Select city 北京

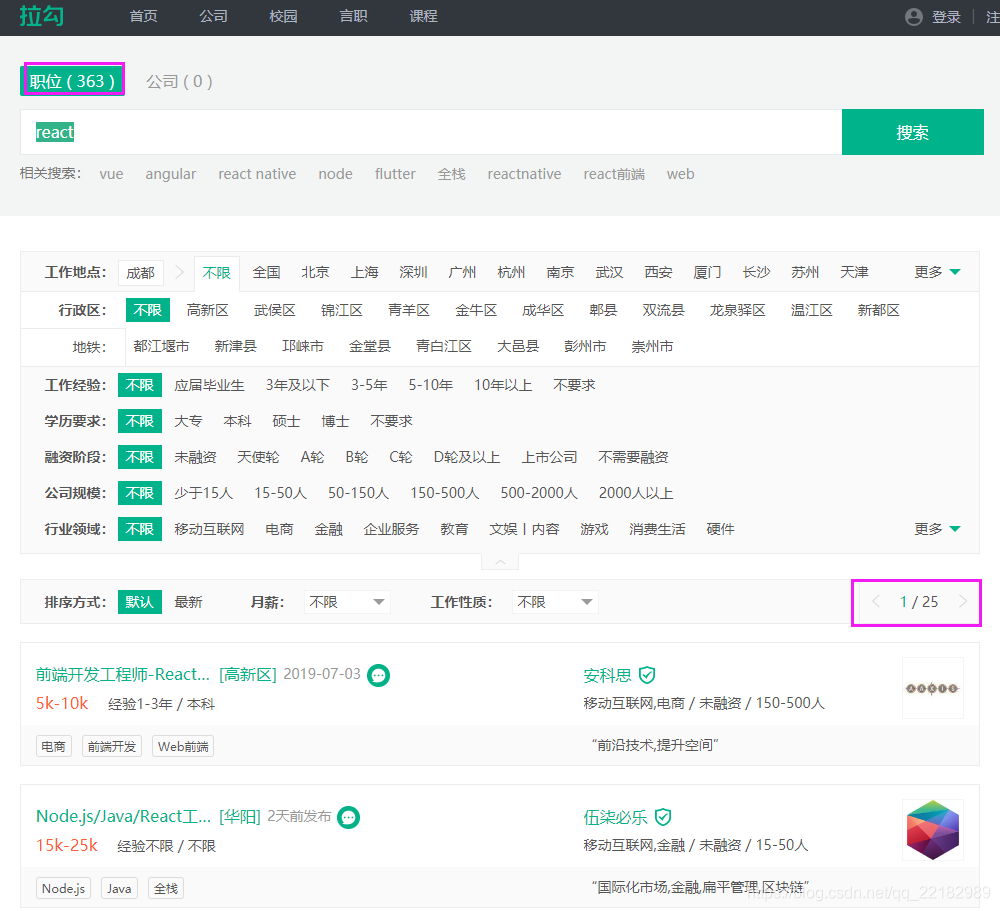click(x=315, y=272)
